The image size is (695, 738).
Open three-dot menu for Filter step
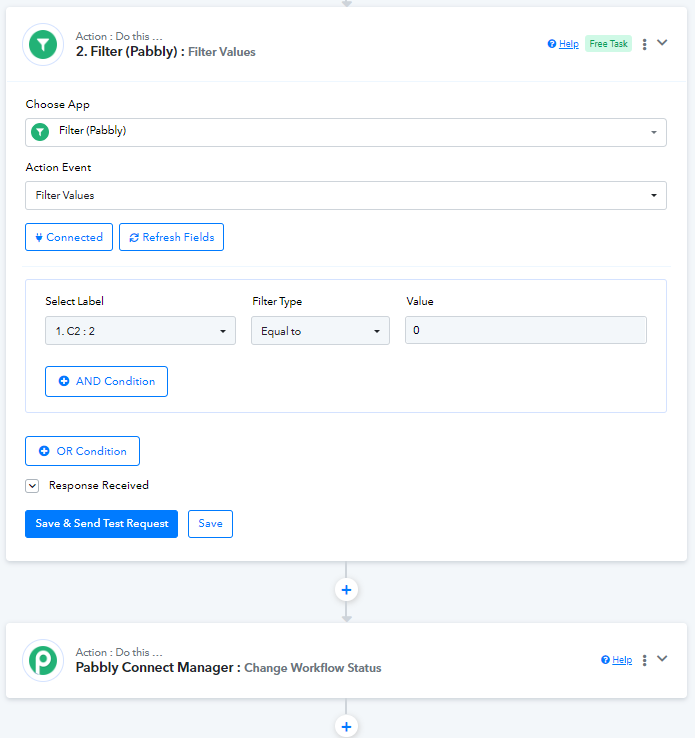pos(644,44)
